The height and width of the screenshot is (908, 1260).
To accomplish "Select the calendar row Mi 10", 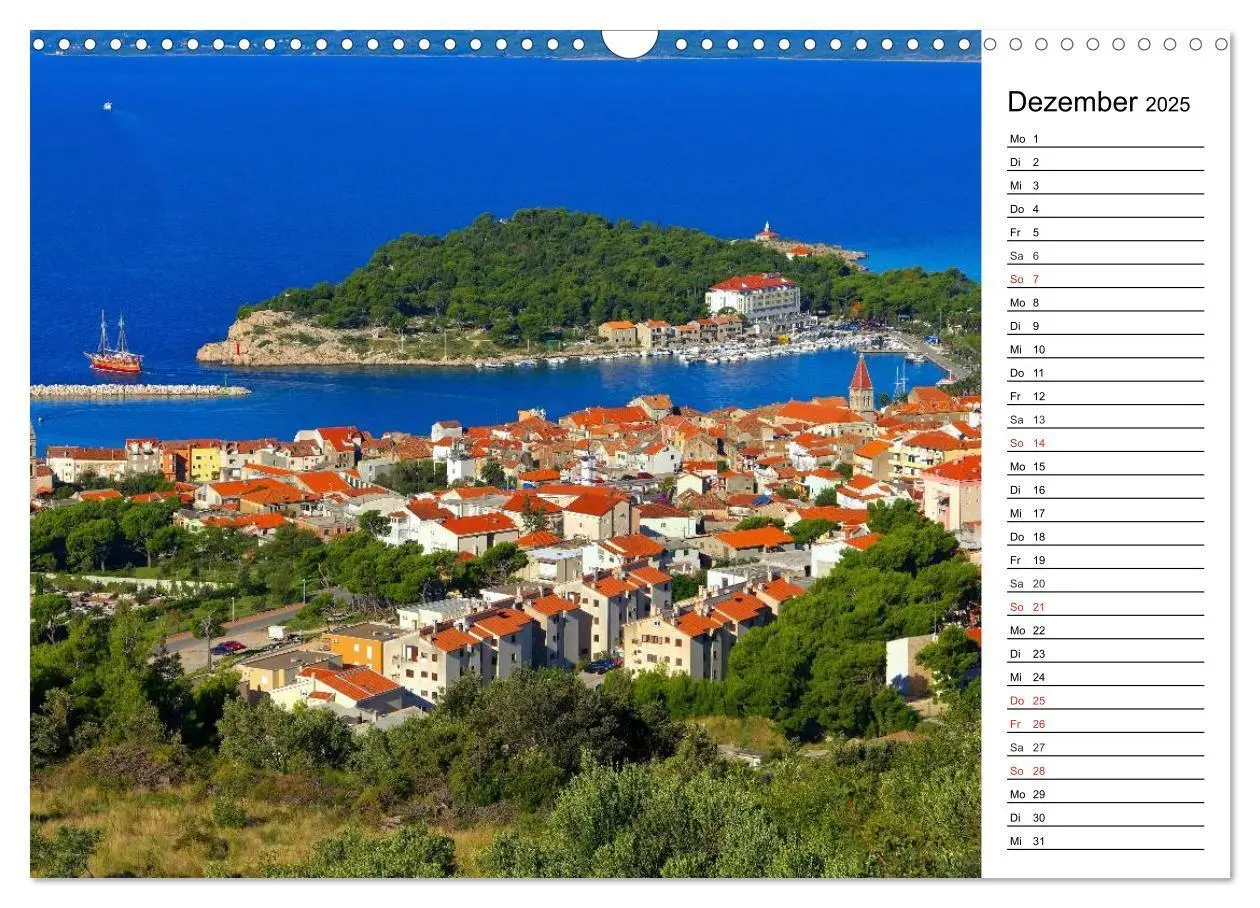I will pos(1105,350).
